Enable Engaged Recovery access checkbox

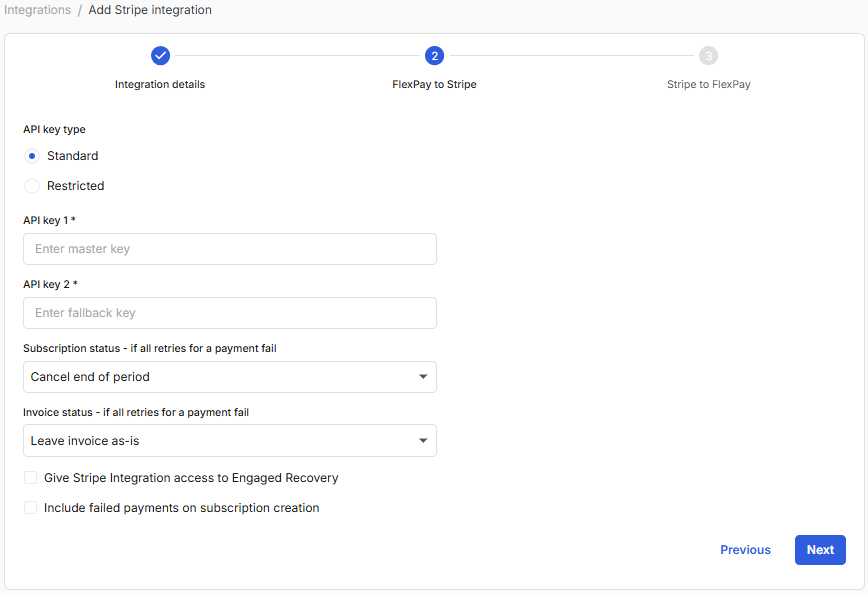[30, 478]
